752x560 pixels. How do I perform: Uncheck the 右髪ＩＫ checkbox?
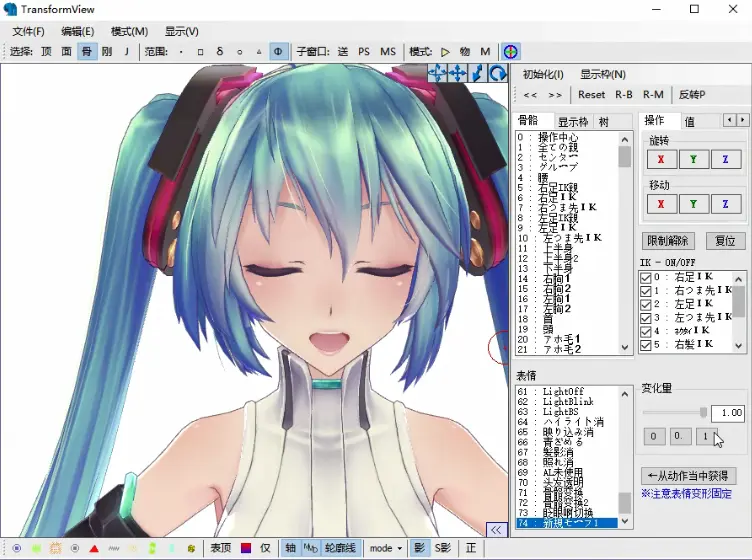pyautogui.click(x=646, y=345)
